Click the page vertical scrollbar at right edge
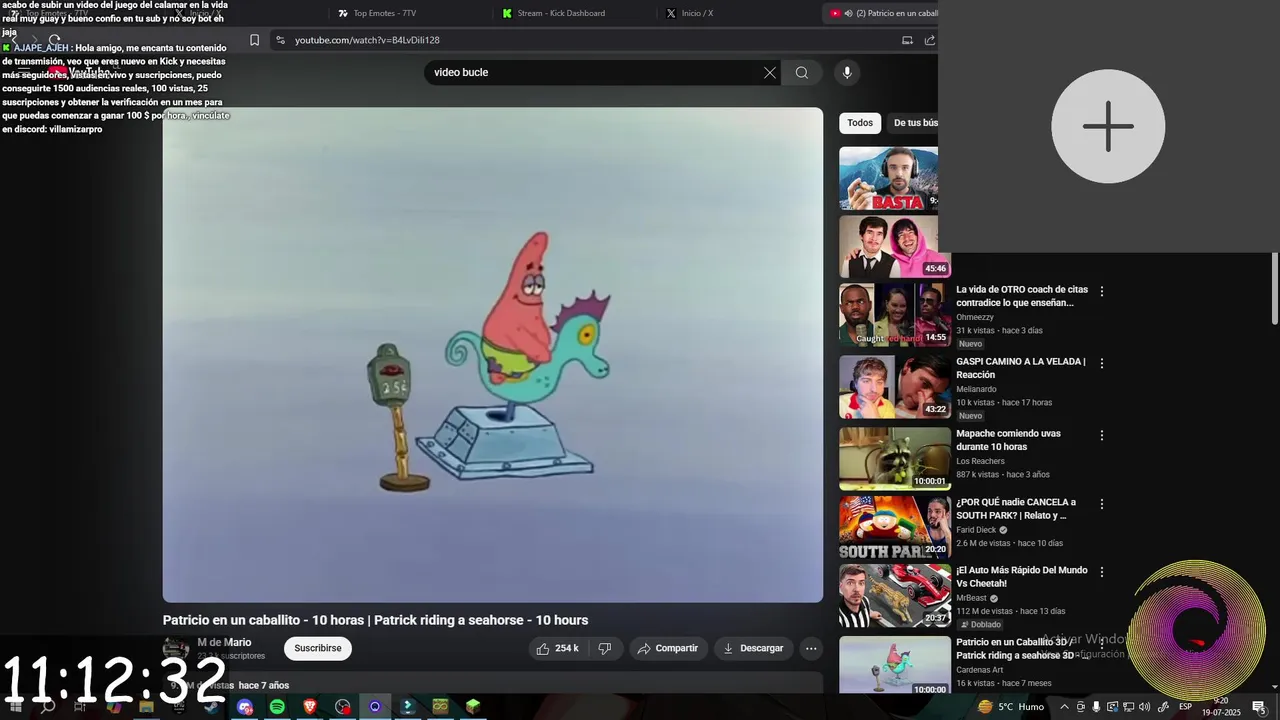This screenshot has width=1280, height=720. tap(1274, 288)
